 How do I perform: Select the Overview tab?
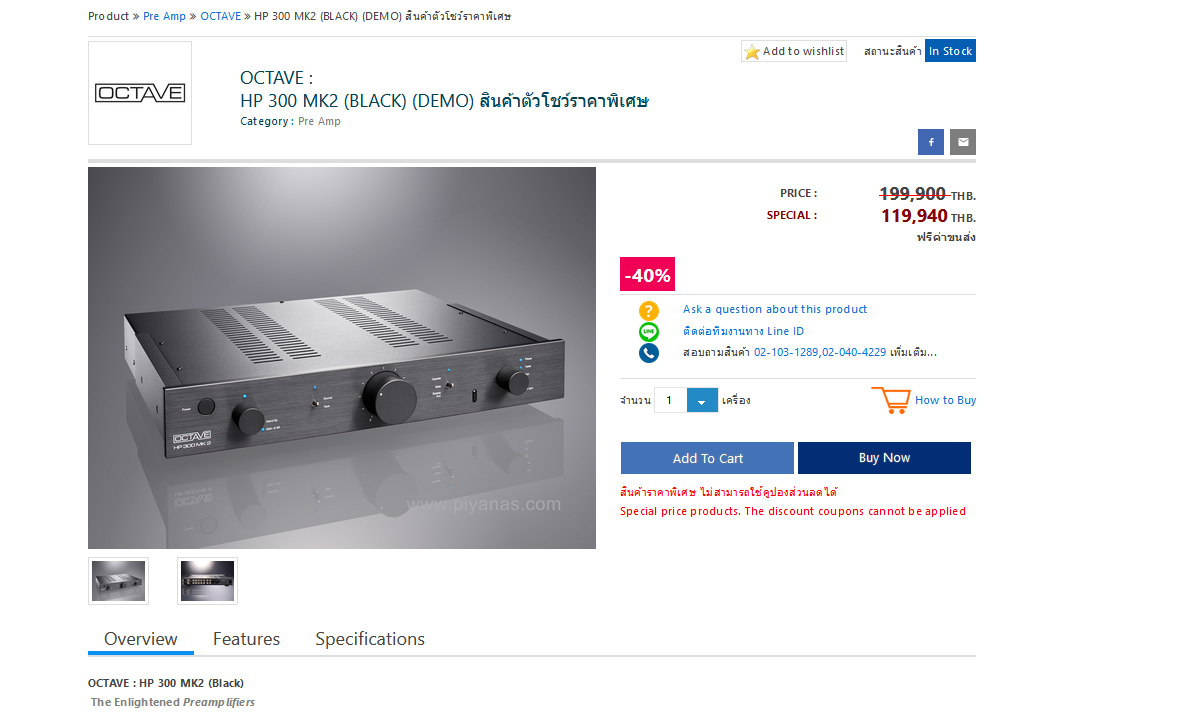click(141, 639)
